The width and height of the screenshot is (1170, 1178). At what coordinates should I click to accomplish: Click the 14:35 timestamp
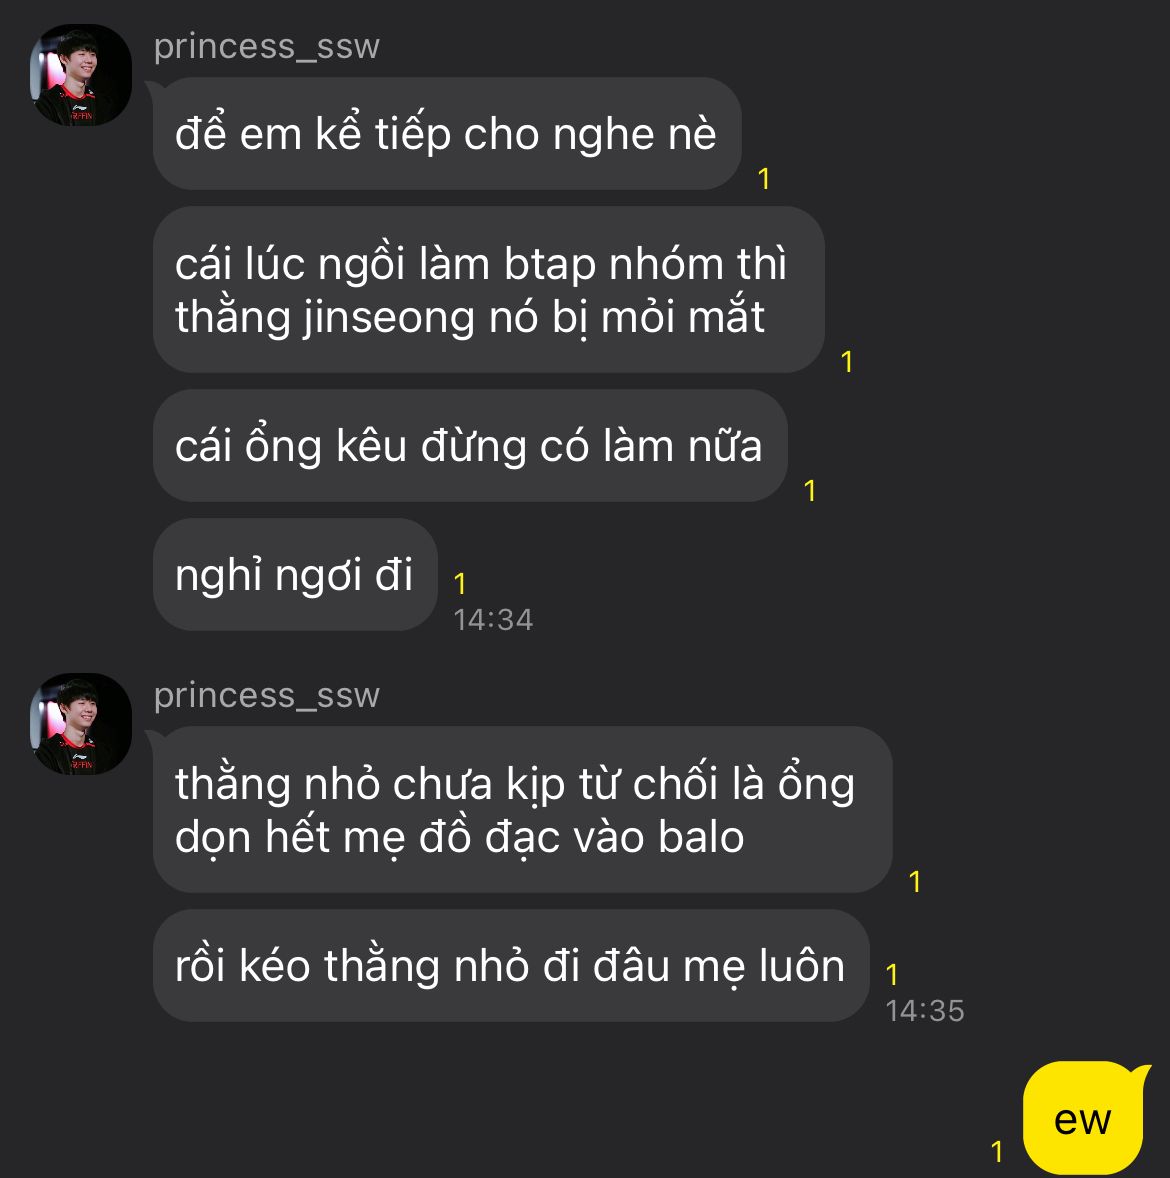click(x=924, y=1010)
